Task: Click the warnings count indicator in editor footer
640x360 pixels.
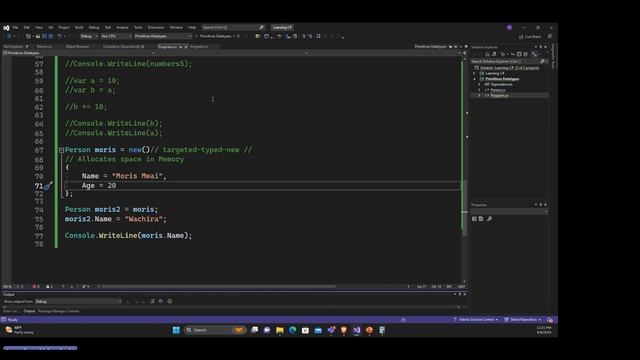Action: 49,287
